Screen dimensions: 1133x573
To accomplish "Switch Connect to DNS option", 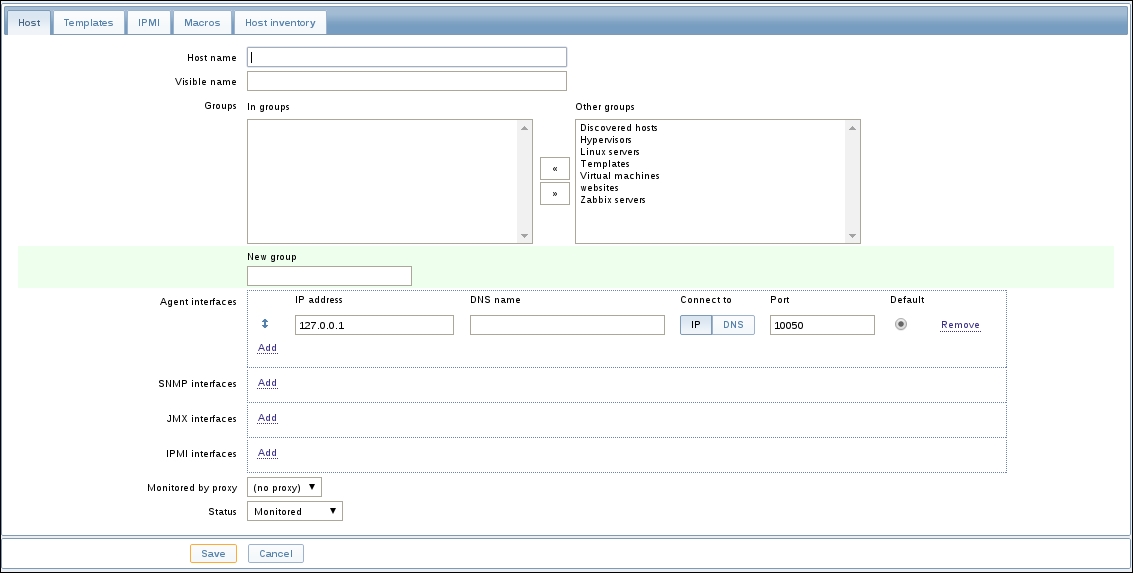I will point(733,325).
